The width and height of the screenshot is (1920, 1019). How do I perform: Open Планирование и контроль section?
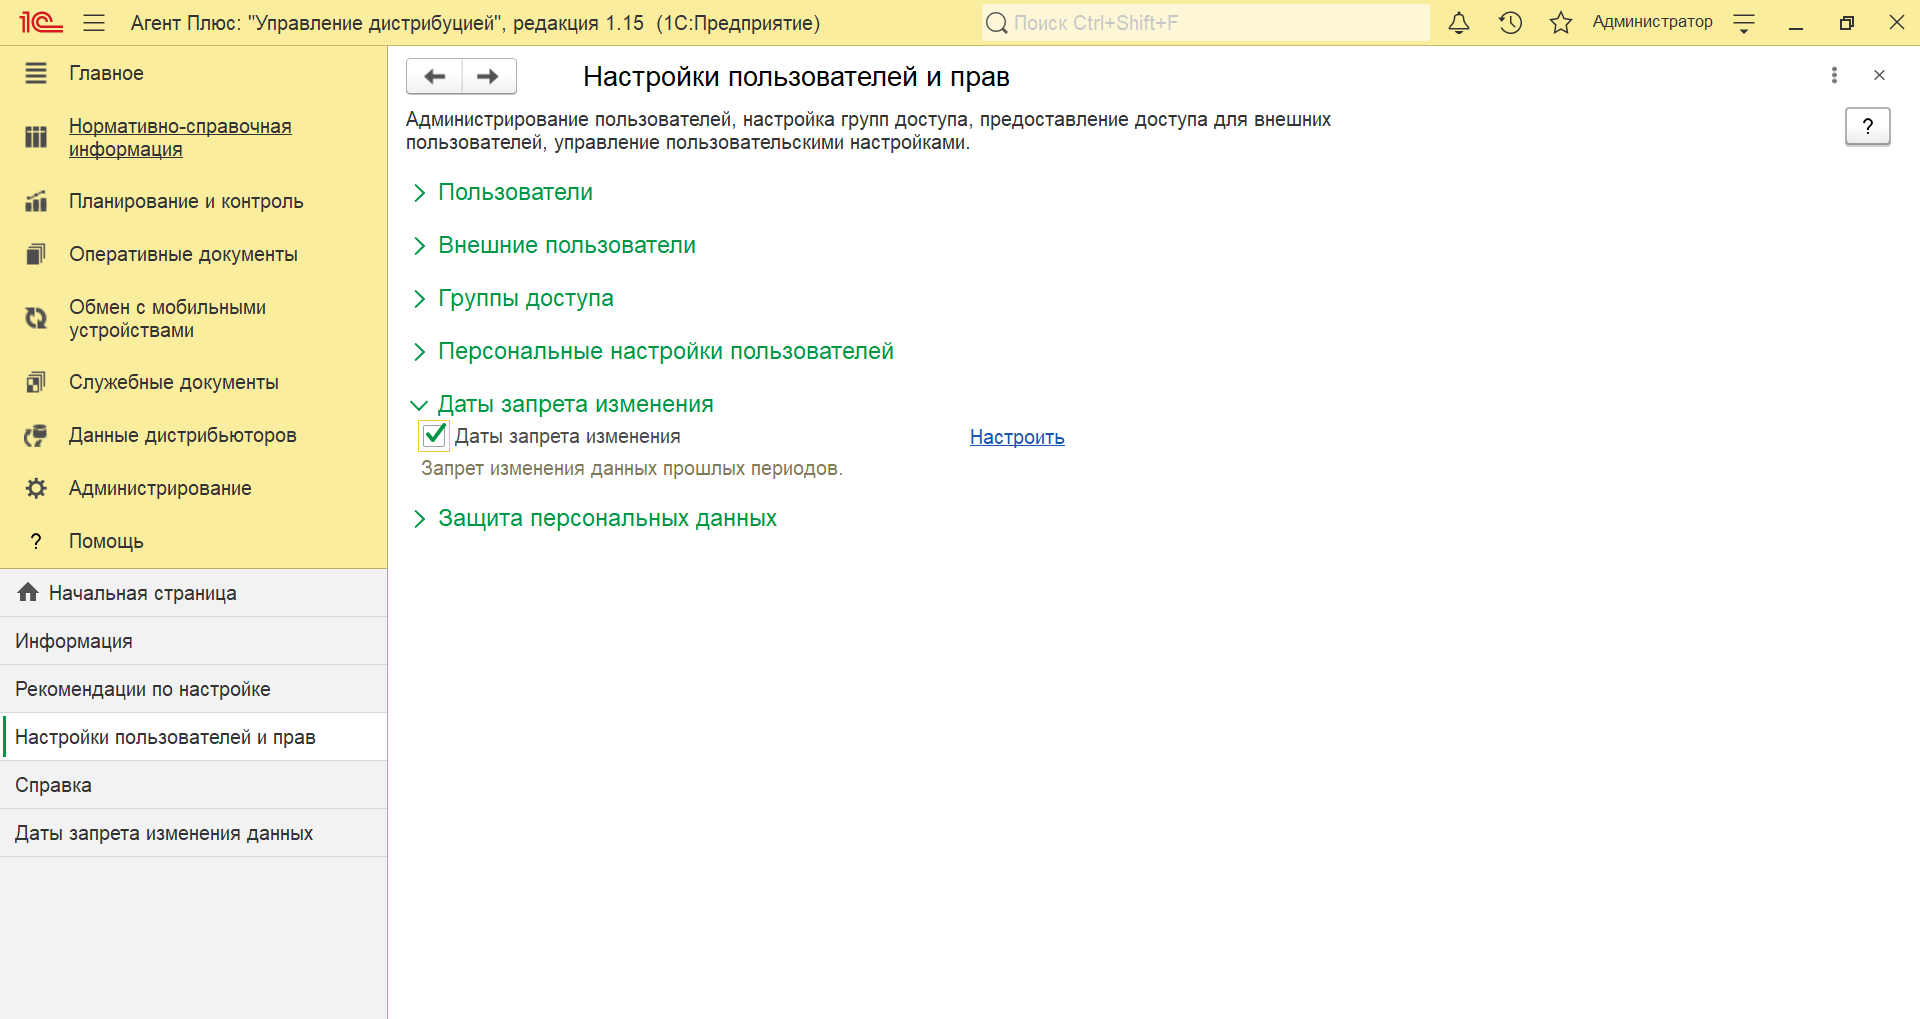[x=193, y=201]
